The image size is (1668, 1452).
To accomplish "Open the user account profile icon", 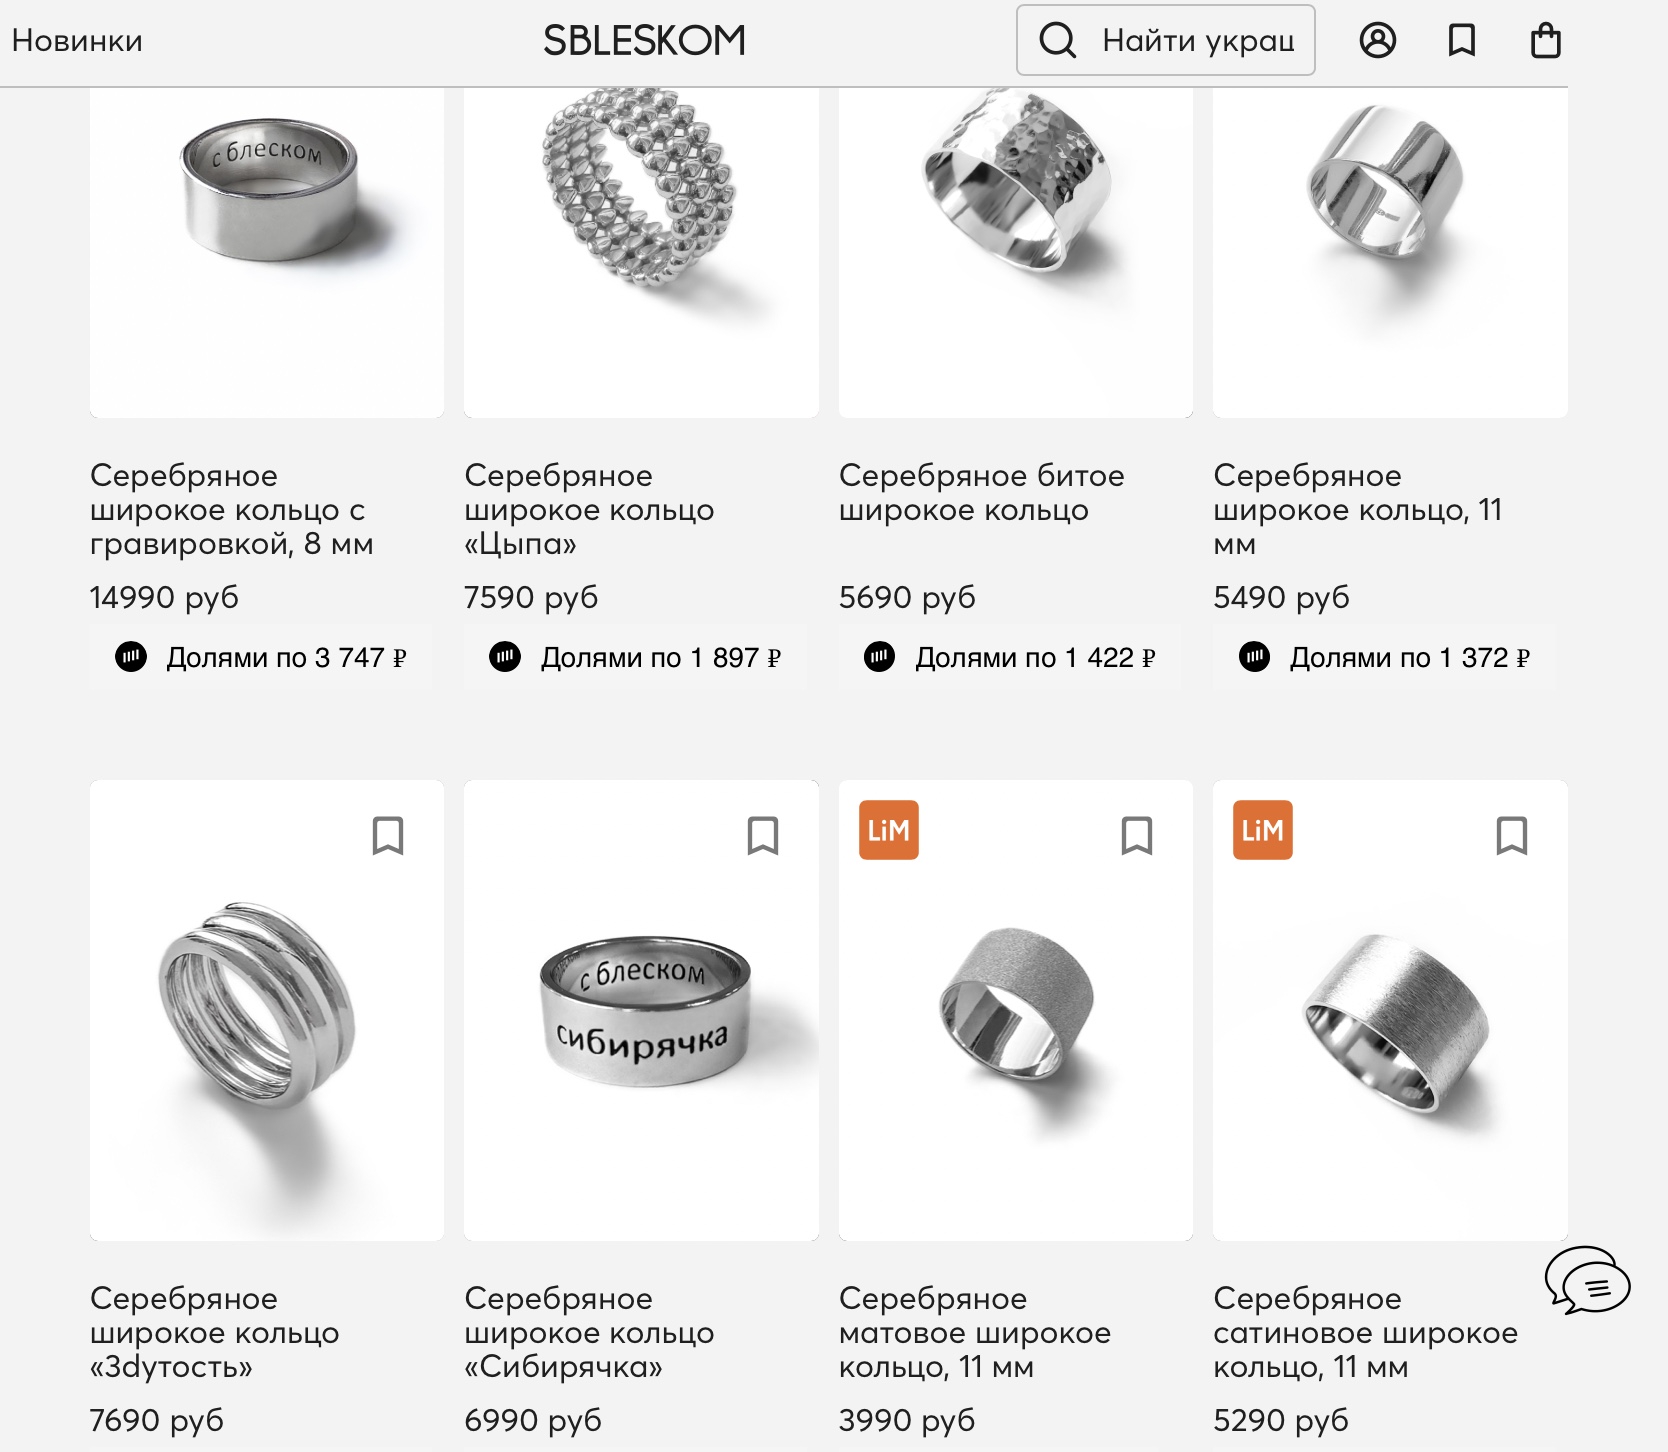I will coord(1377,40).
